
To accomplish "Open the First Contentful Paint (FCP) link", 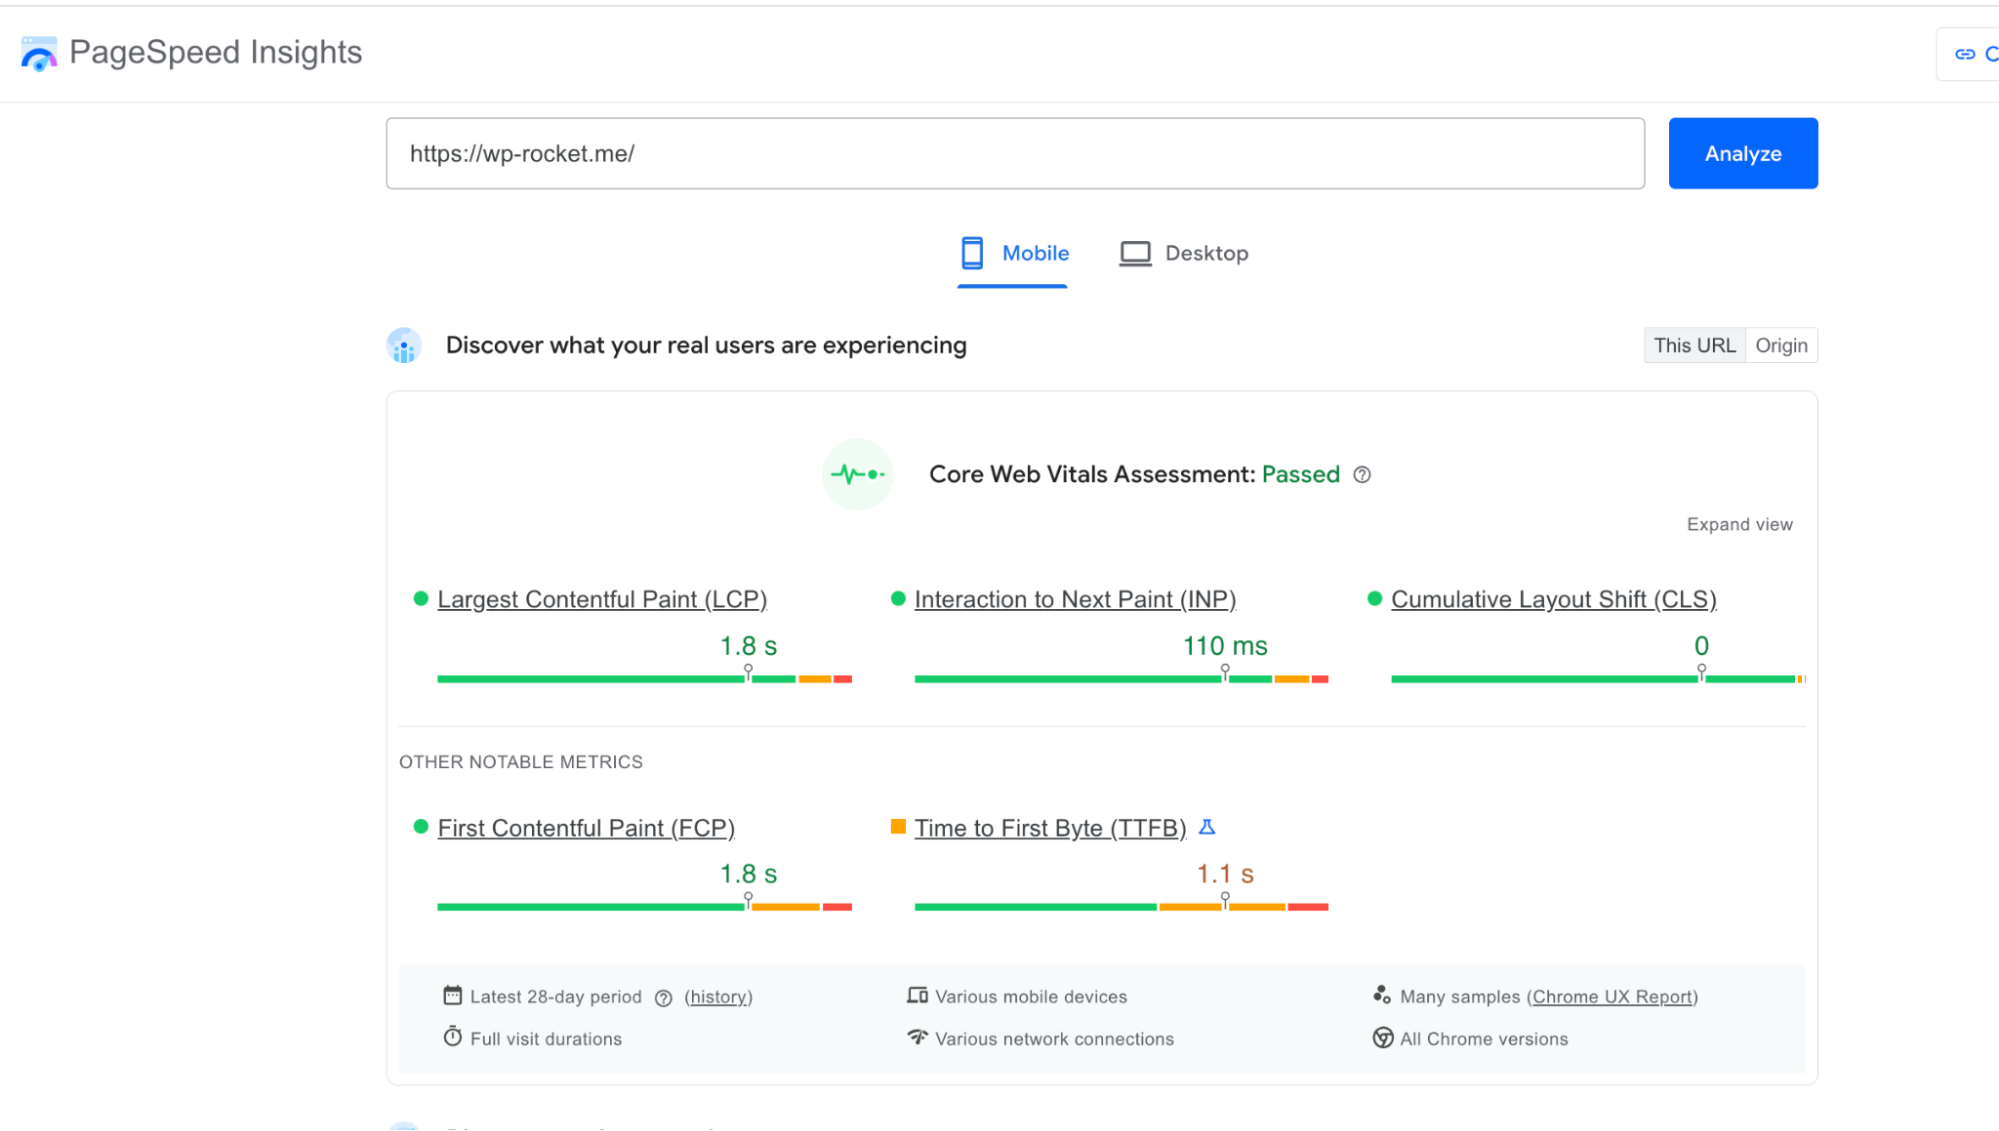I will (x=586, y=829).
